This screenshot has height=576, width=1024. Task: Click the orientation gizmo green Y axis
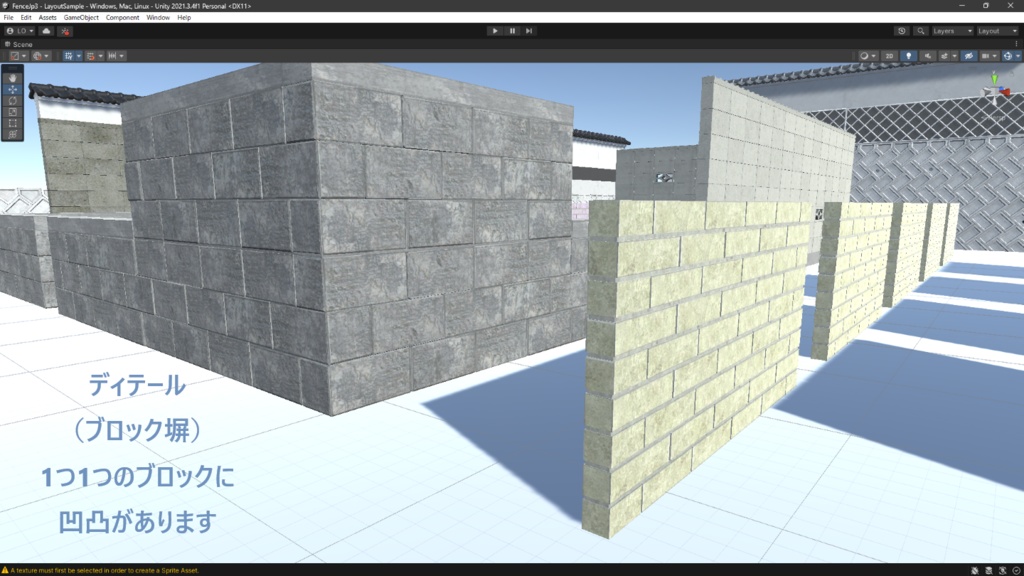coord(995,78)
